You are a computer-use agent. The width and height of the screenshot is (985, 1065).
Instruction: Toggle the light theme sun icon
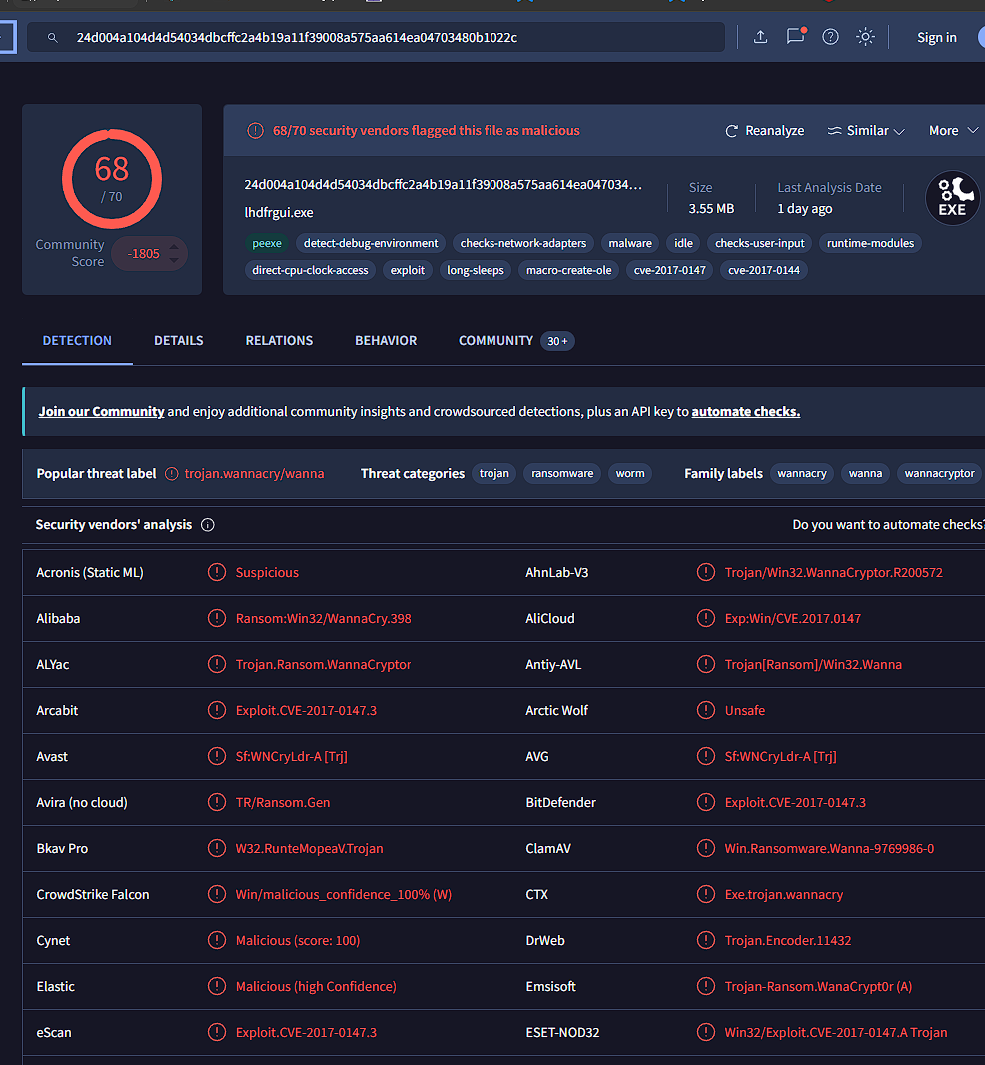(865, 37)
